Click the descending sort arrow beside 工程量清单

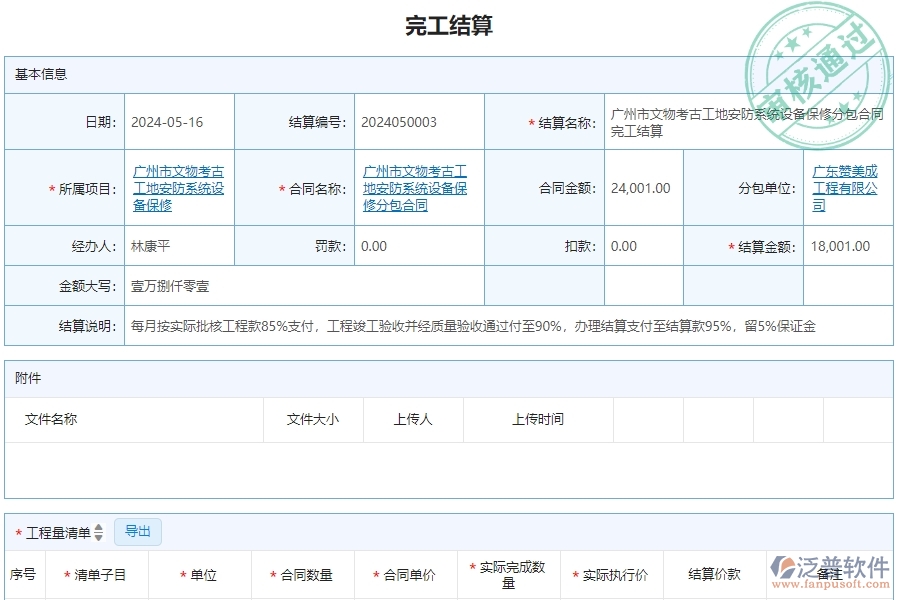[x=97, y=536]
